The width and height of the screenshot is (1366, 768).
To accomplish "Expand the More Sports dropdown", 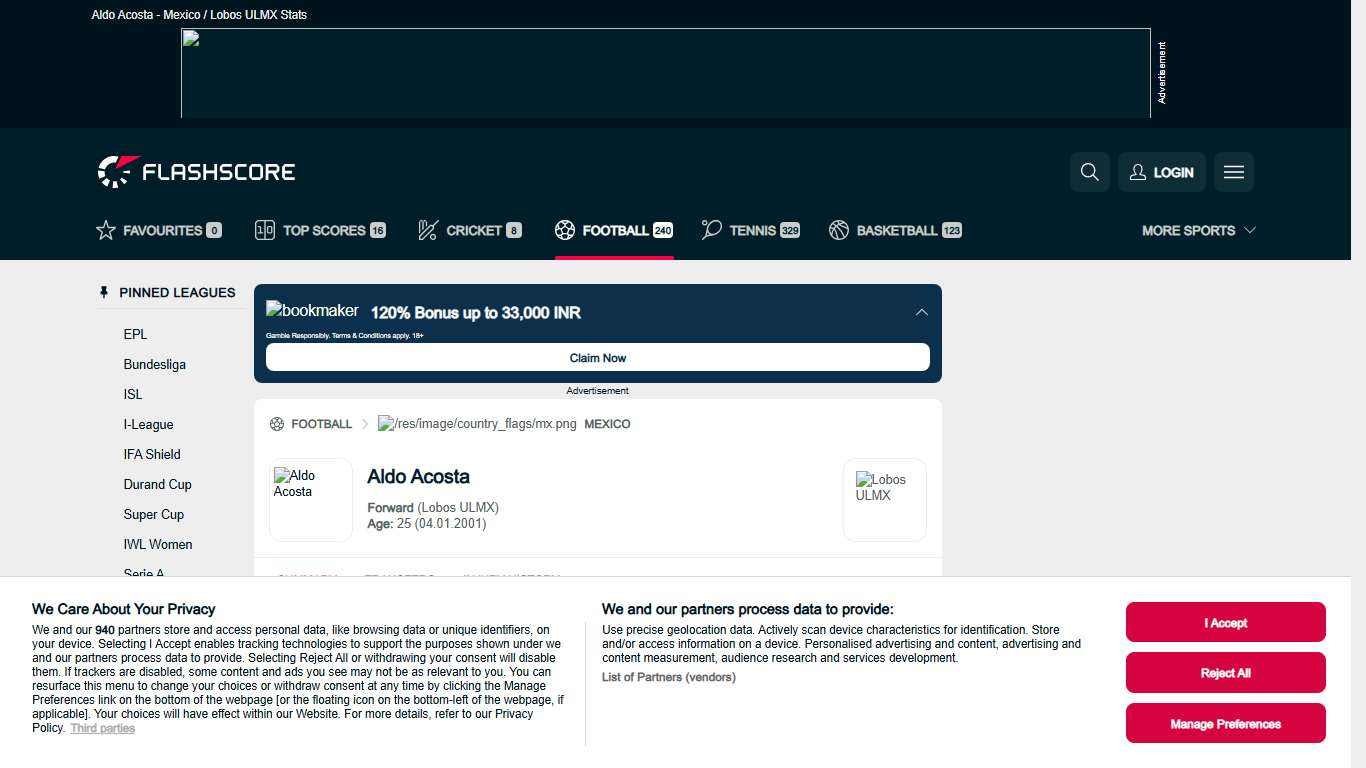I will [1198, 230].
